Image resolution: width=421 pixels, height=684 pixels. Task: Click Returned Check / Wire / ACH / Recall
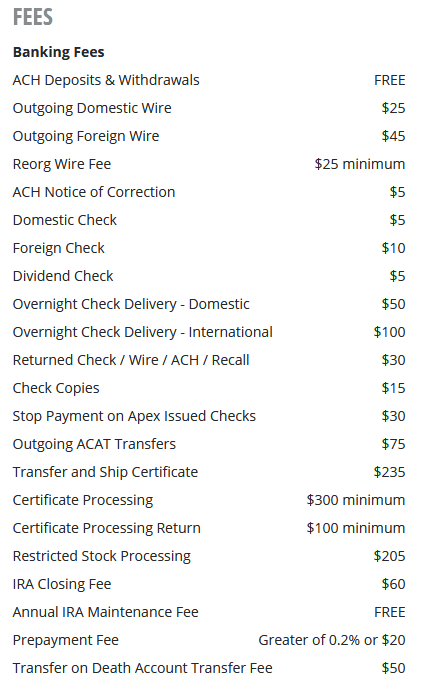click(x=131, y=360)
